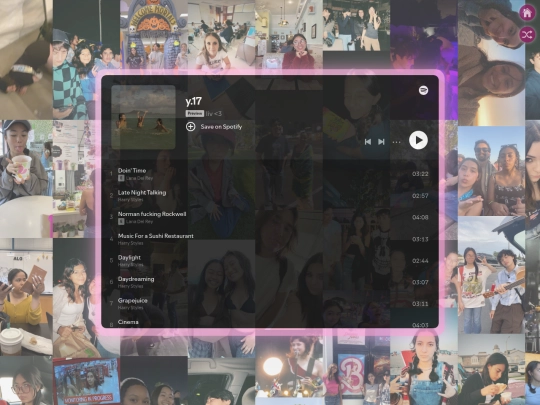Select the track Doin' Time
This screenshot has height=405, width=540.
132,170
